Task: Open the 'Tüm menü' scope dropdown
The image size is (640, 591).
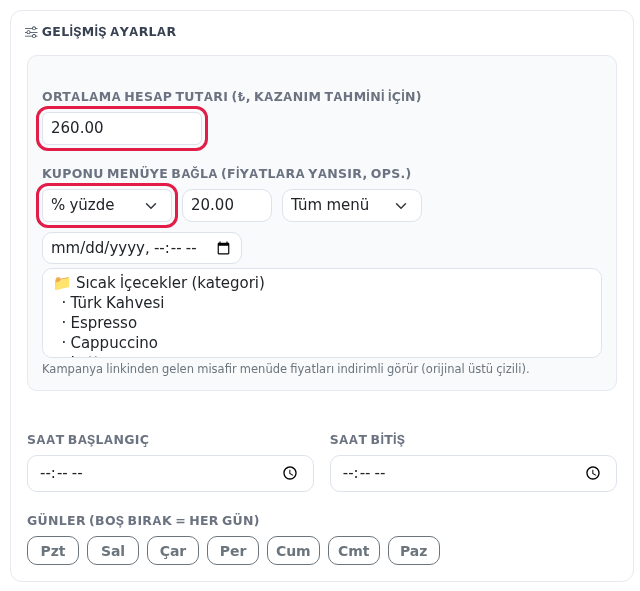Action: coord(352,205)
